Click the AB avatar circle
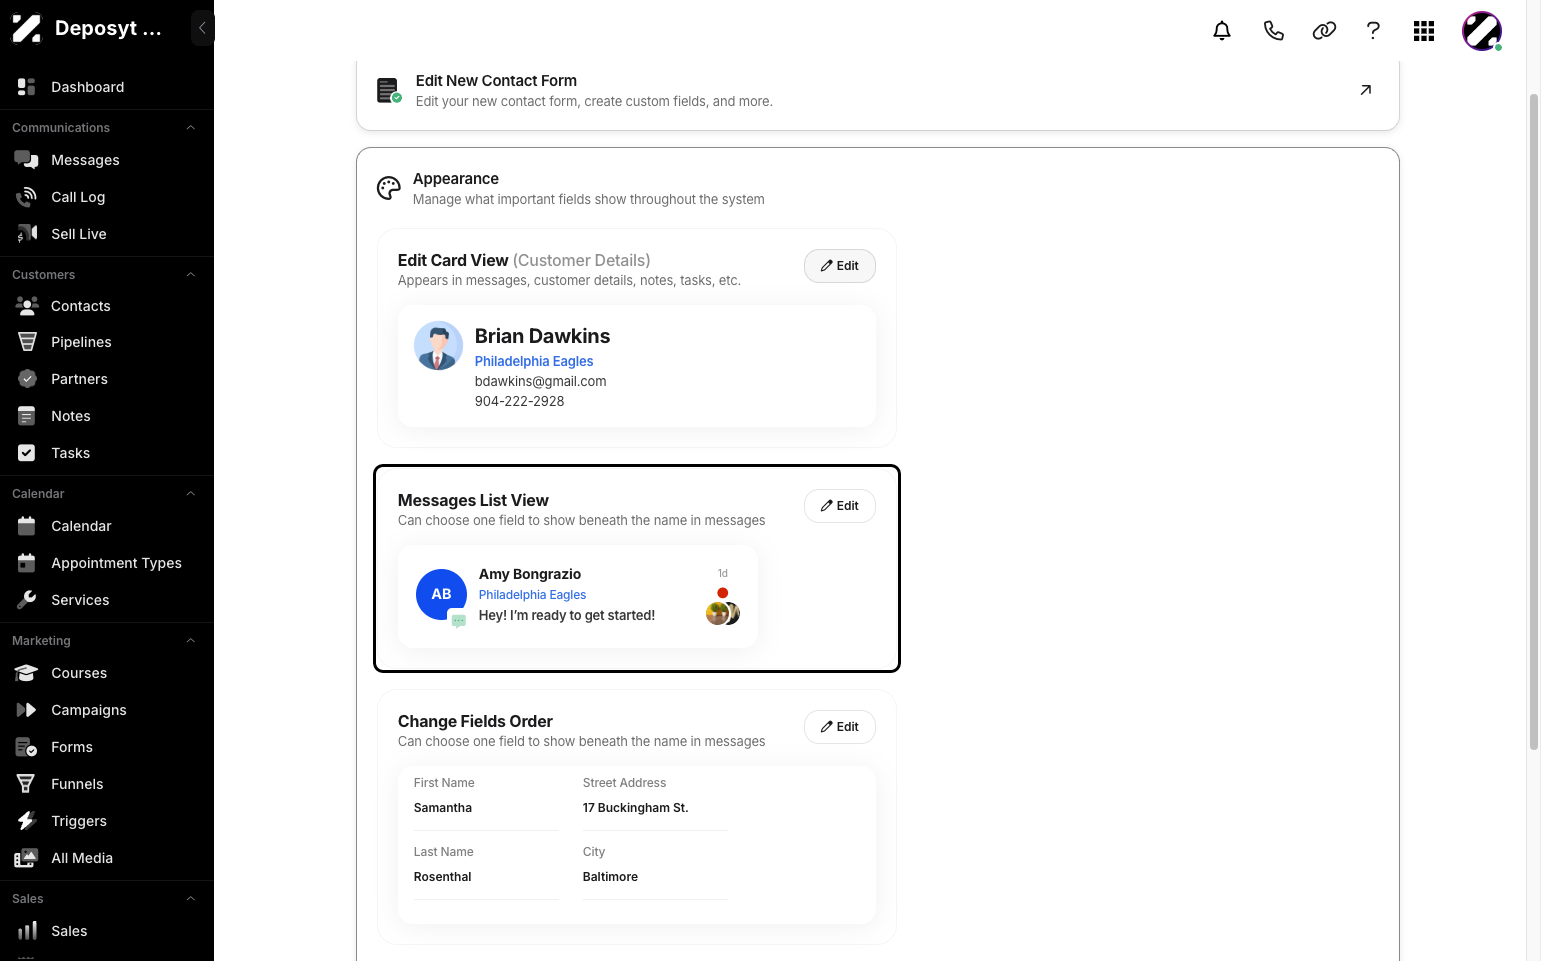The image size is (1541, 961). pyautogui.click(x=441, y=594)
